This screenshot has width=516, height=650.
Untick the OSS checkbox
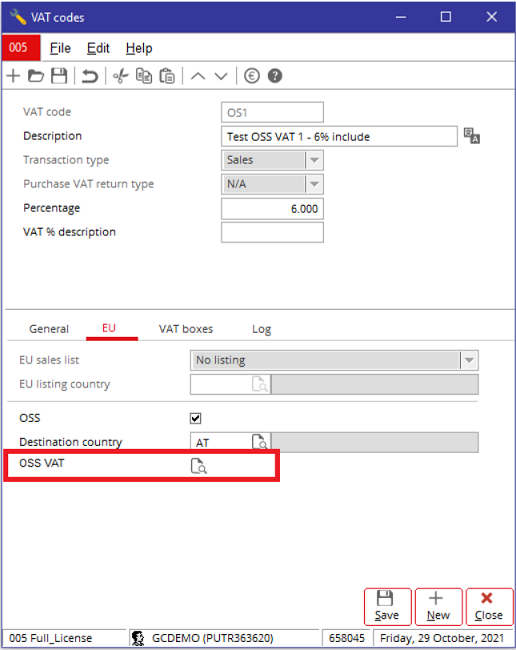[x=196, y=418]
